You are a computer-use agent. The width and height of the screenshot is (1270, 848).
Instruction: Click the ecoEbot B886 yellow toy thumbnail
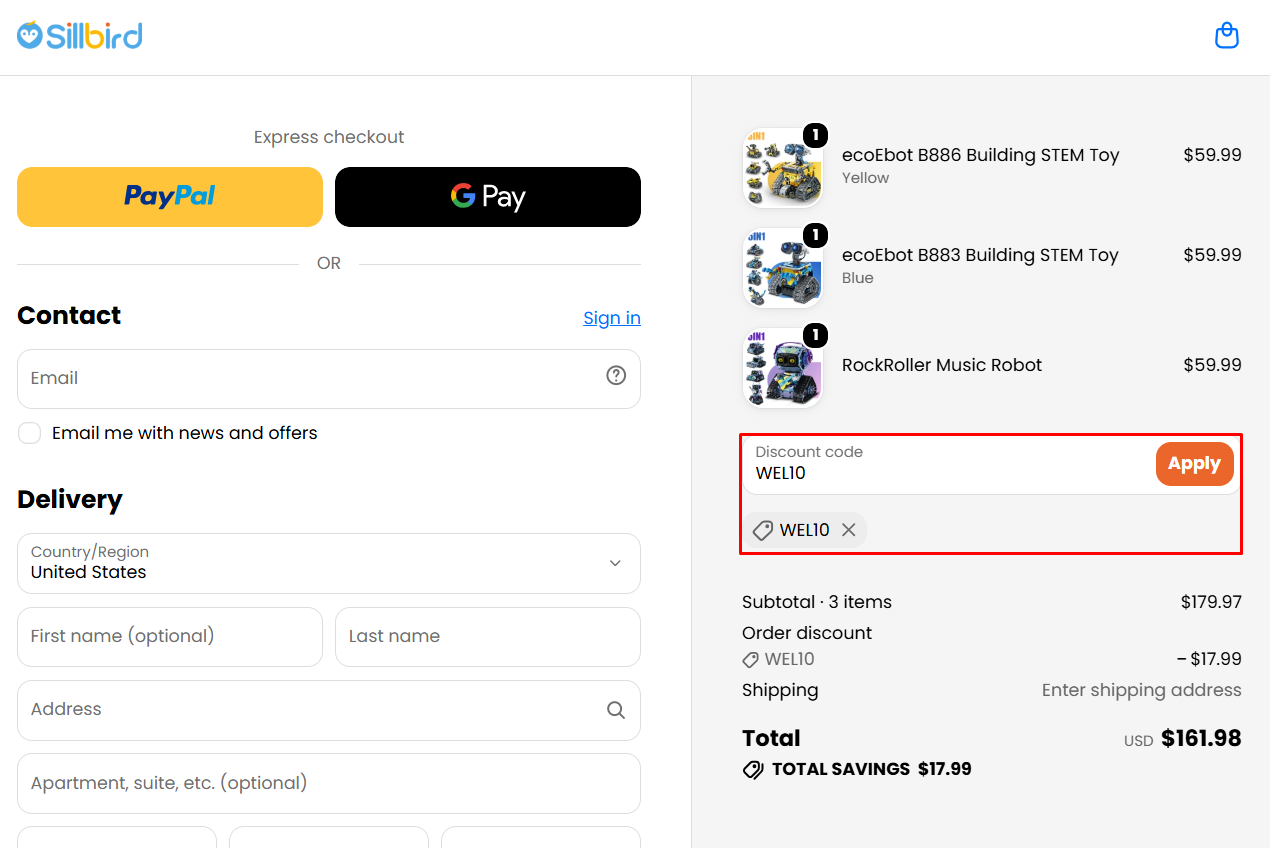tap(783, 167)
